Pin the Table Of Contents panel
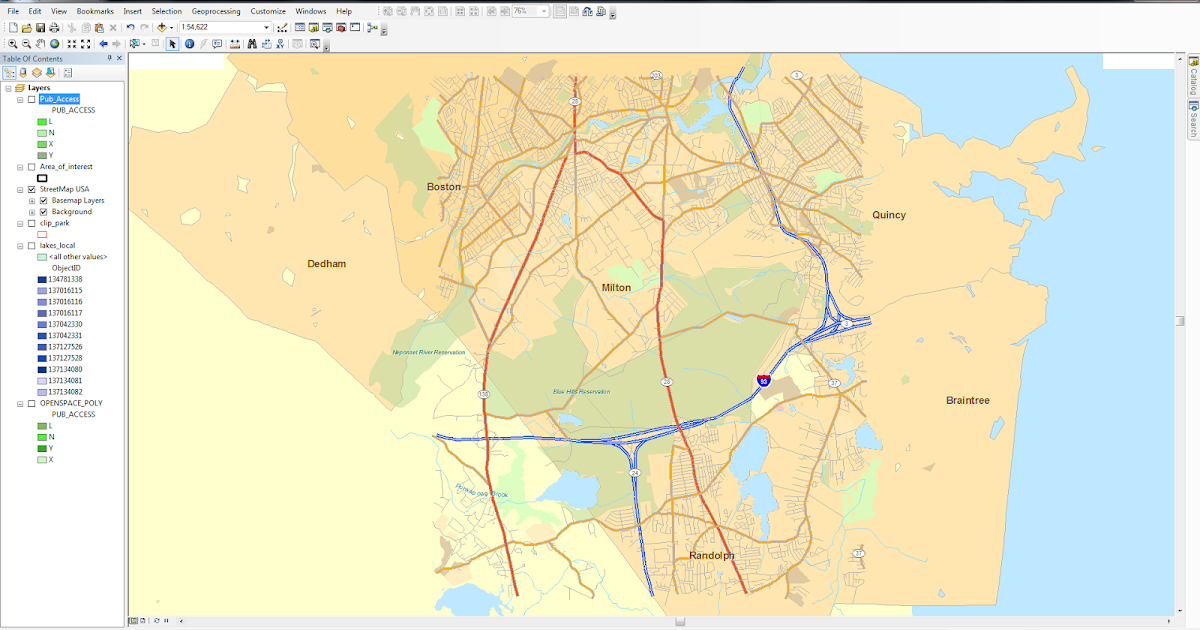 [107, 58]
